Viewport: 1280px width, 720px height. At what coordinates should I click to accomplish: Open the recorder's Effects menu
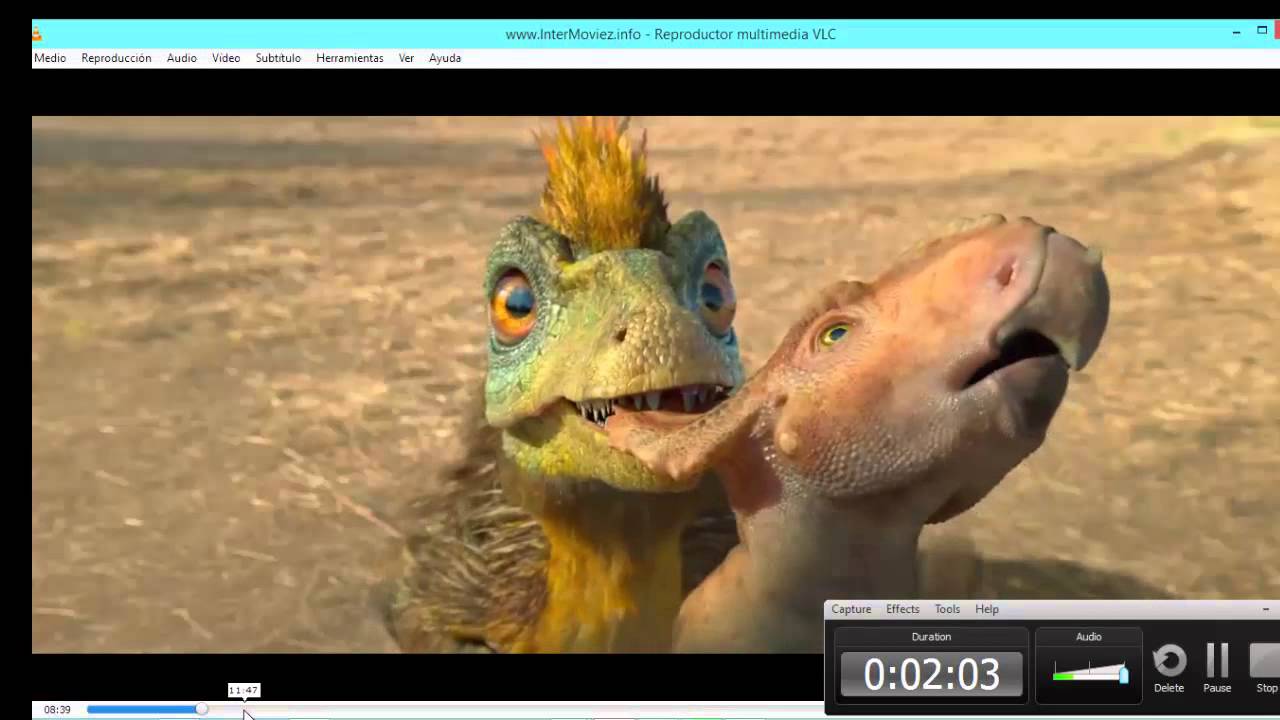tap(902, 609)
